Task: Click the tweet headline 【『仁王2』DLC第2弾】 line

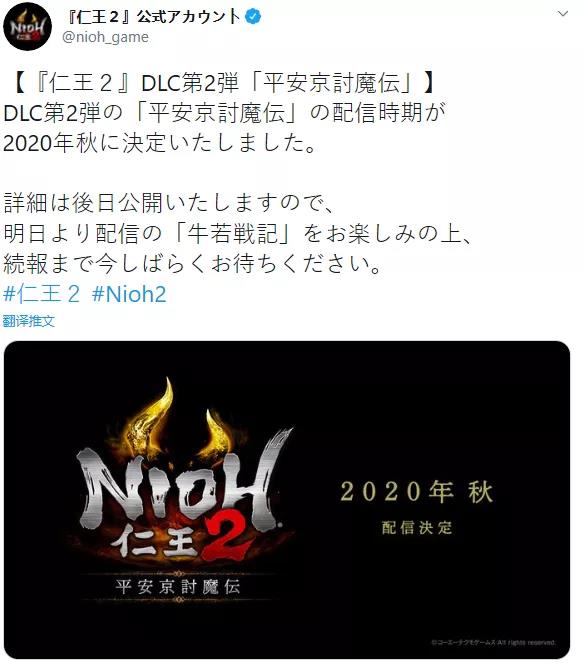Action: 221,83
